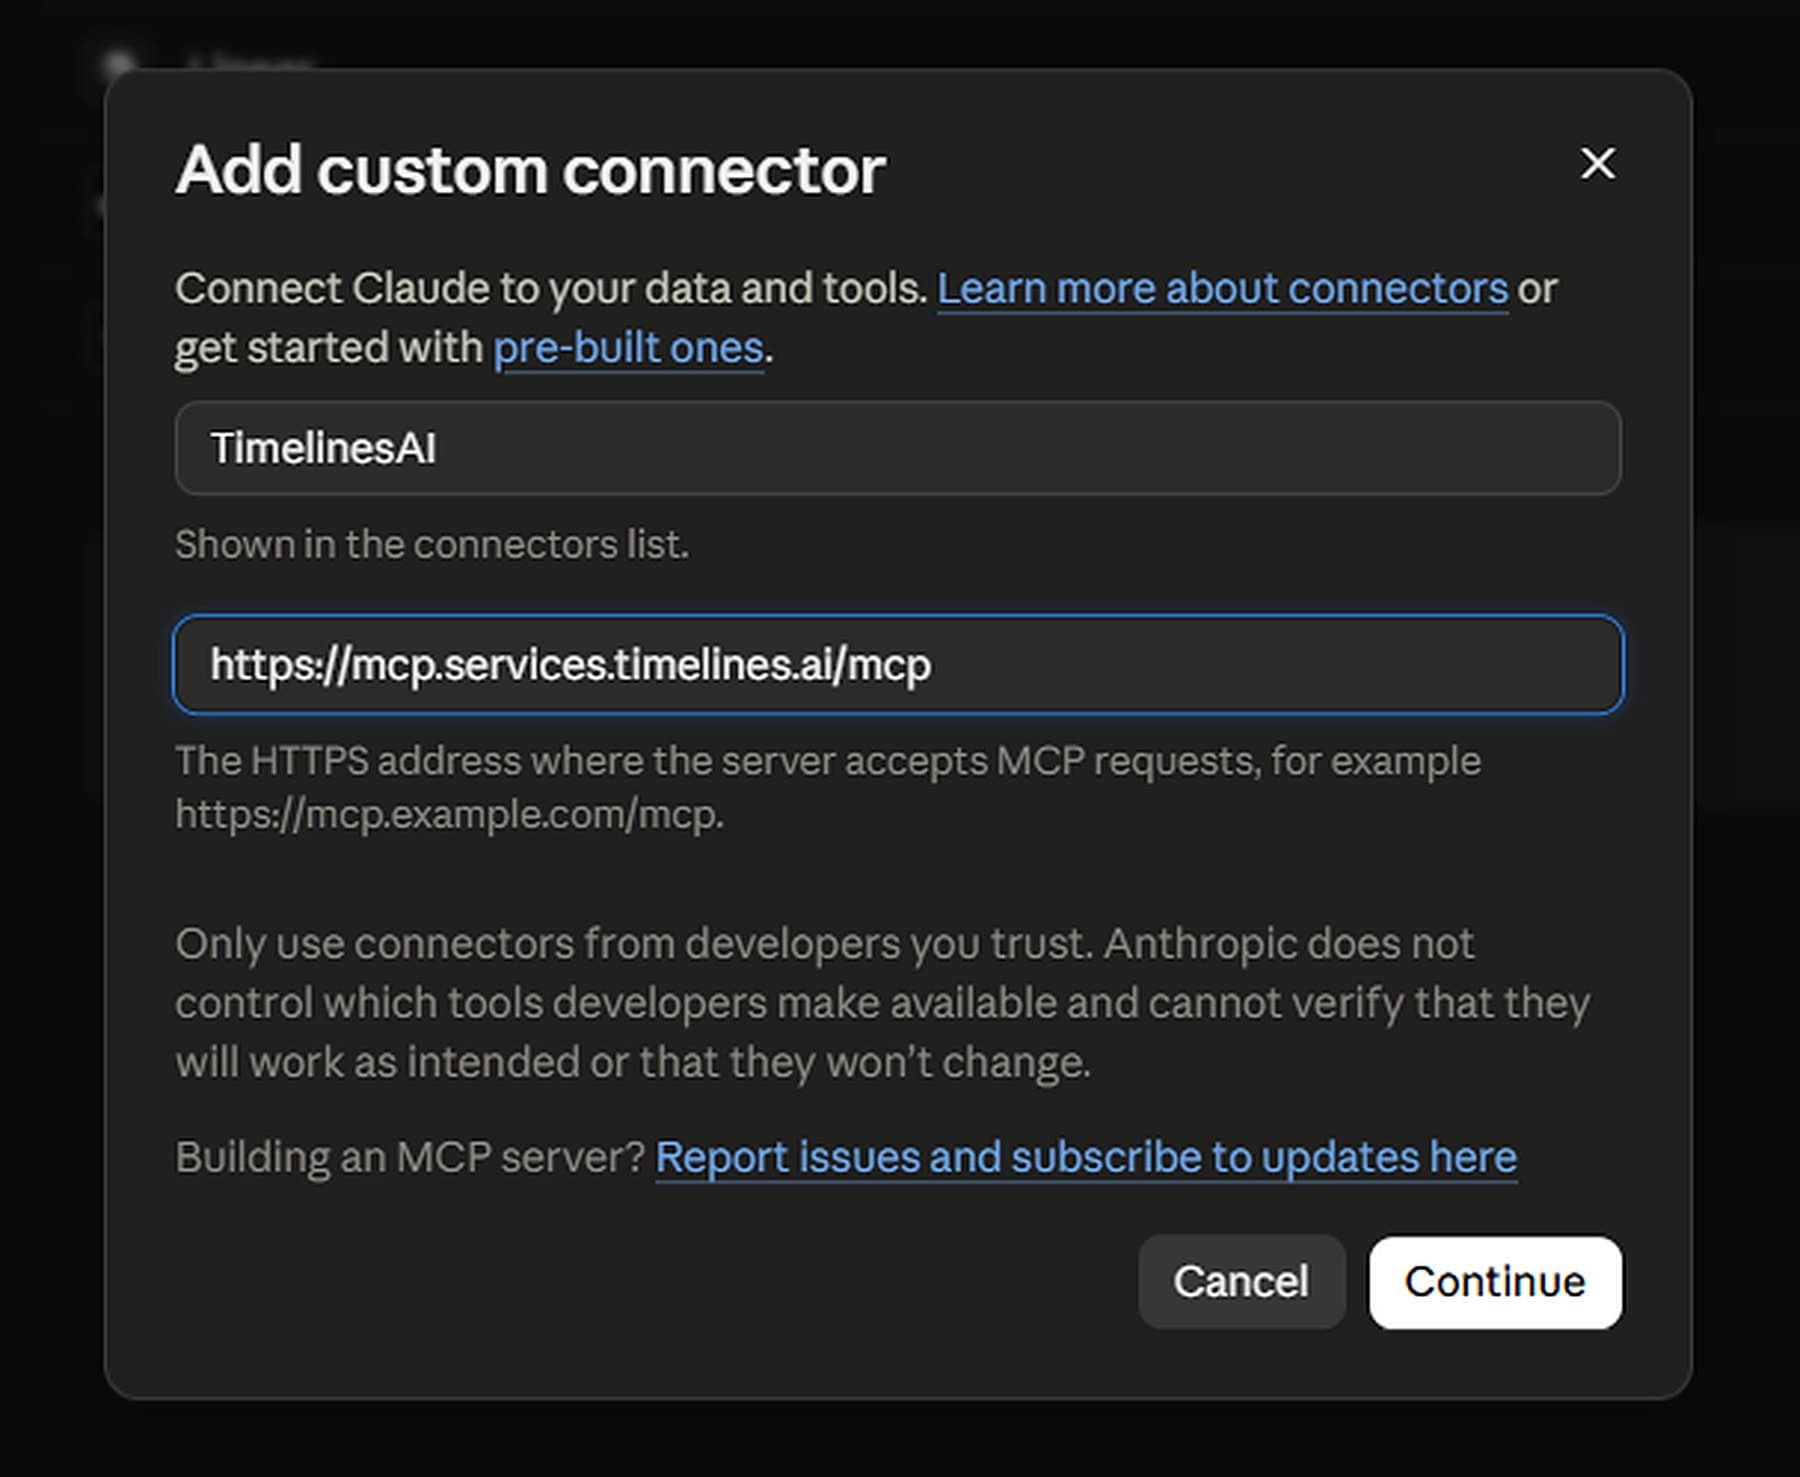Image resolution: width=1800 pixels, height=1477 pixels.
Task: Click the example URL https://mcp.example.com/mcp text
Action: point(449,814)
